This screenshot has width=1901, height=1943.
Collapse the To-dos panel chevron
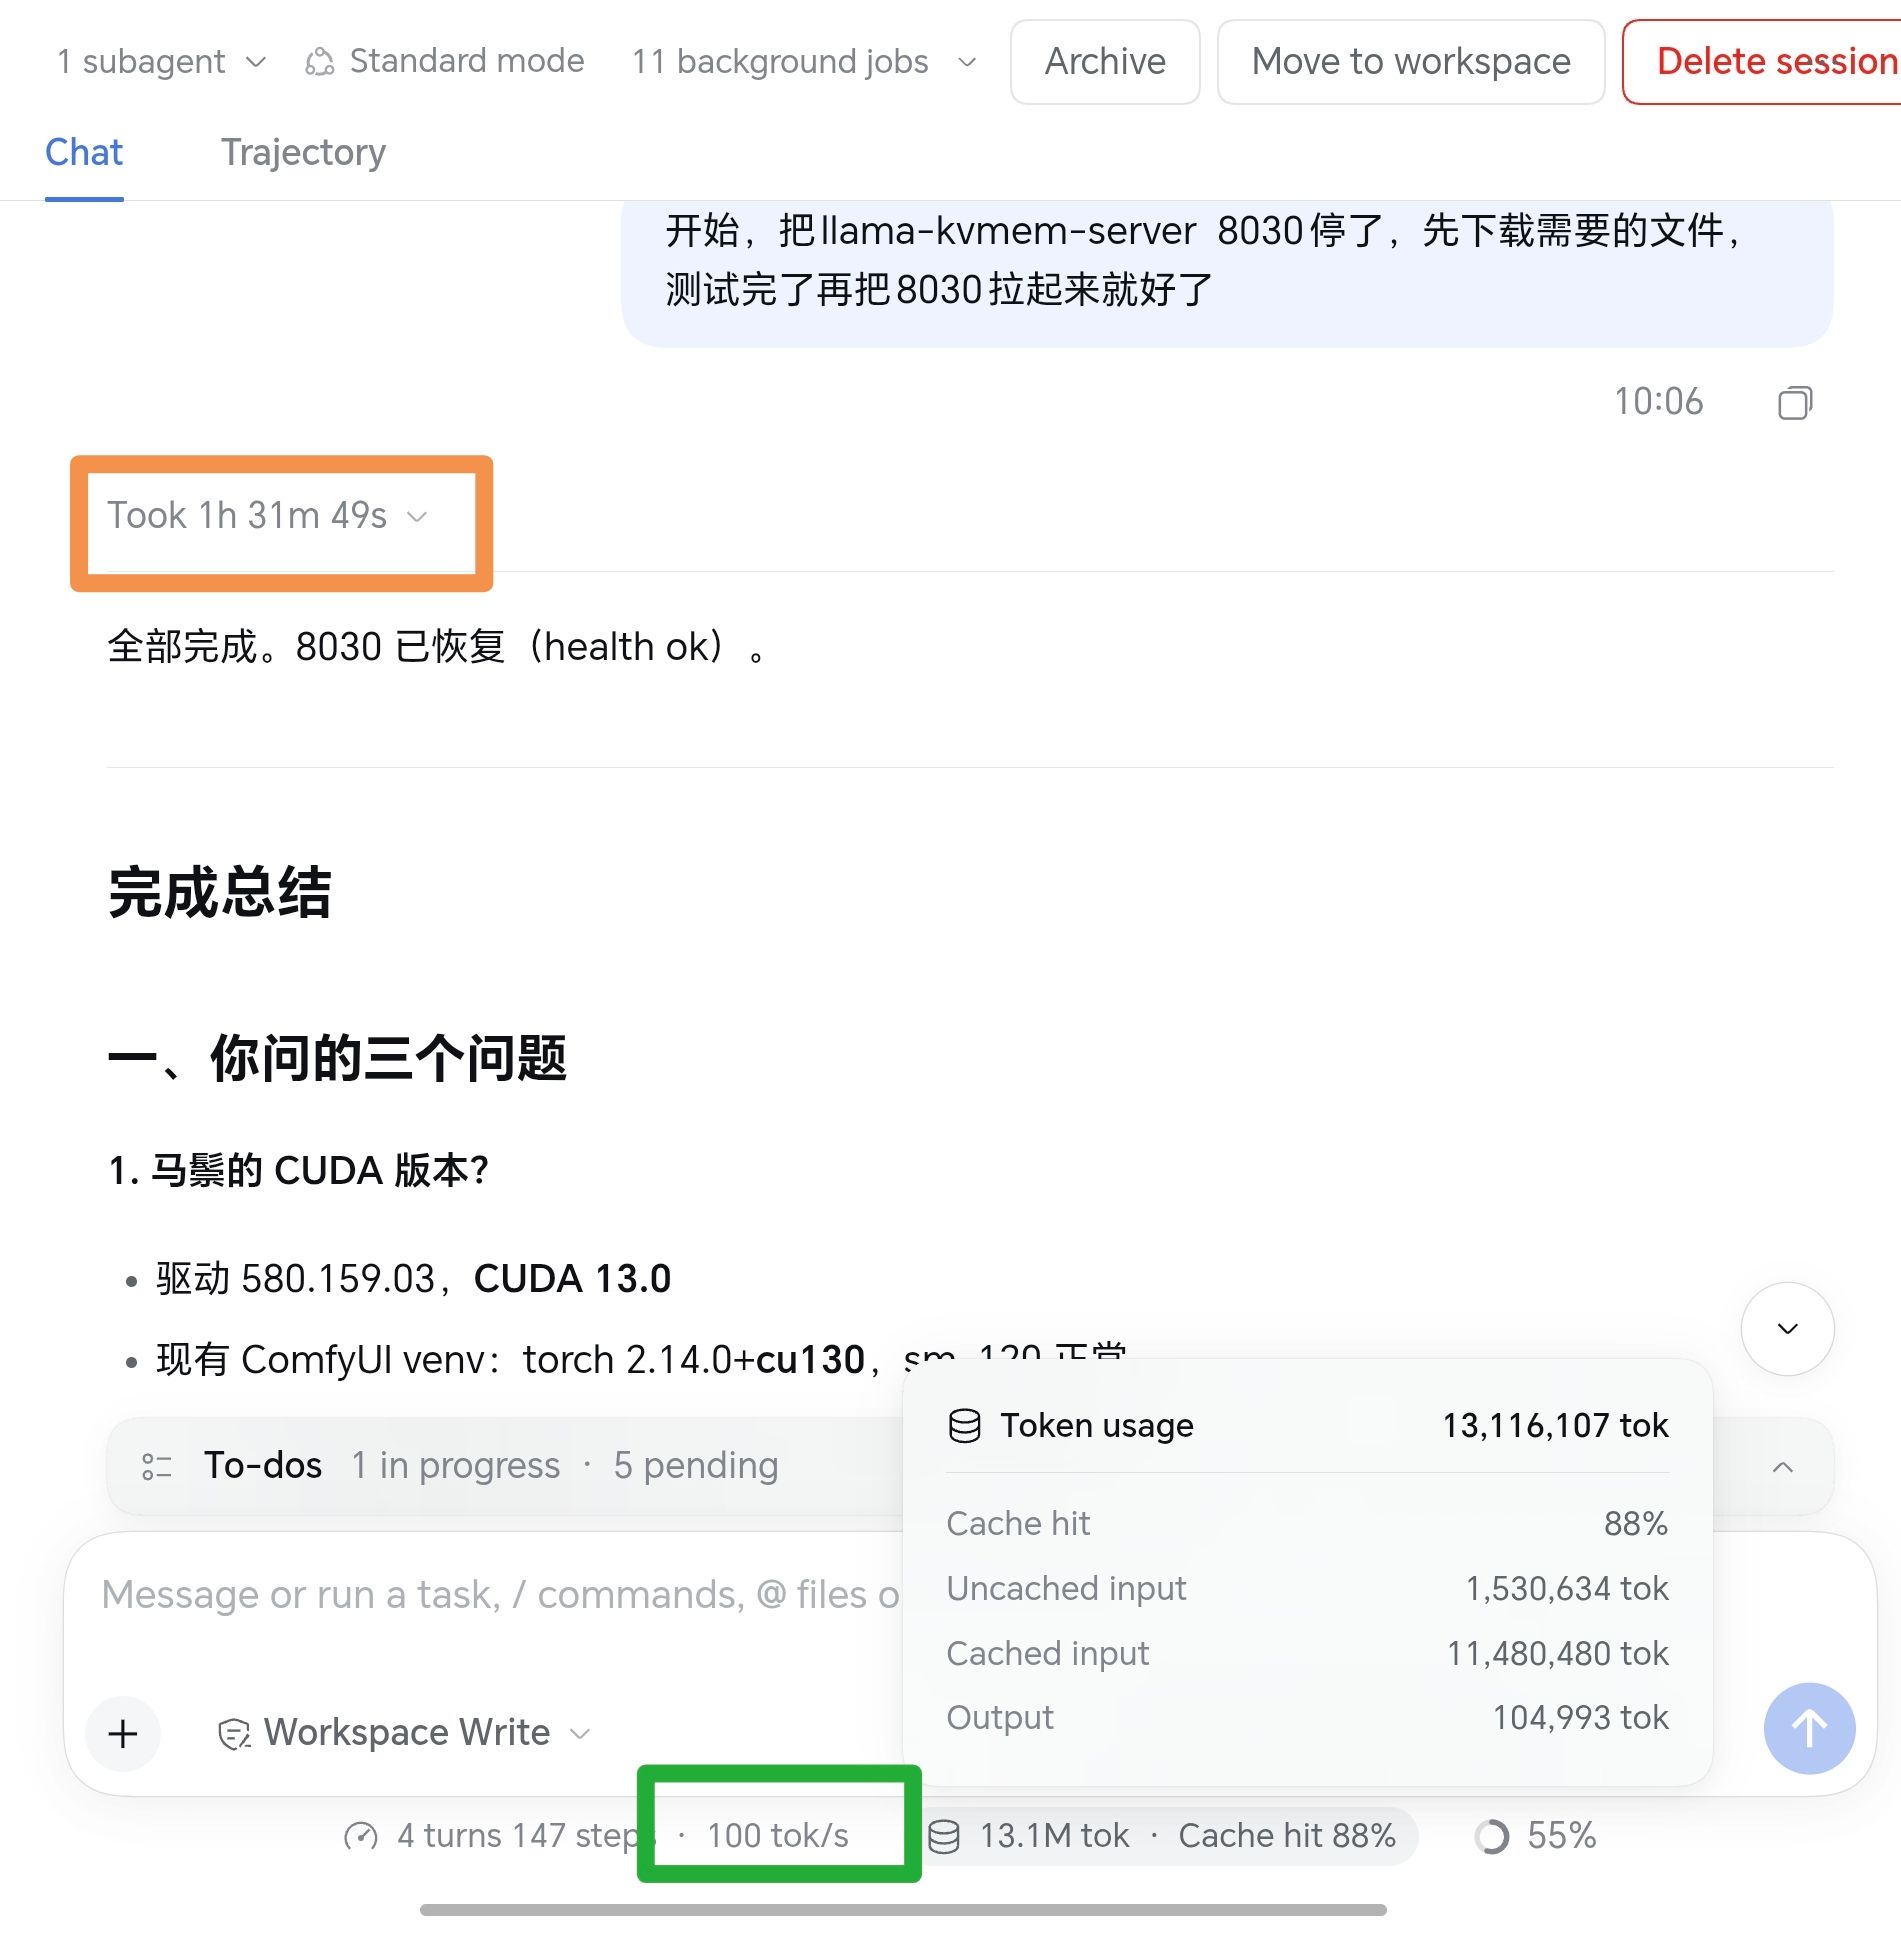click(x=1782, y=1466)
